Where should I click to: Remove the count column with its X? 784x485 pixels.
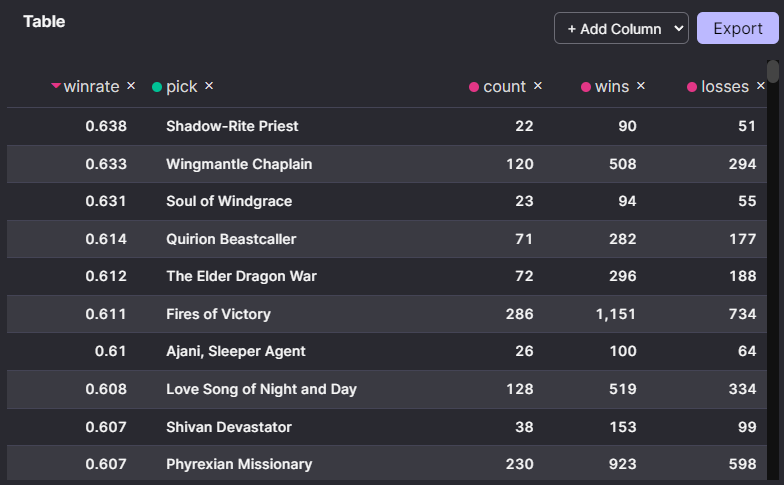538,86
